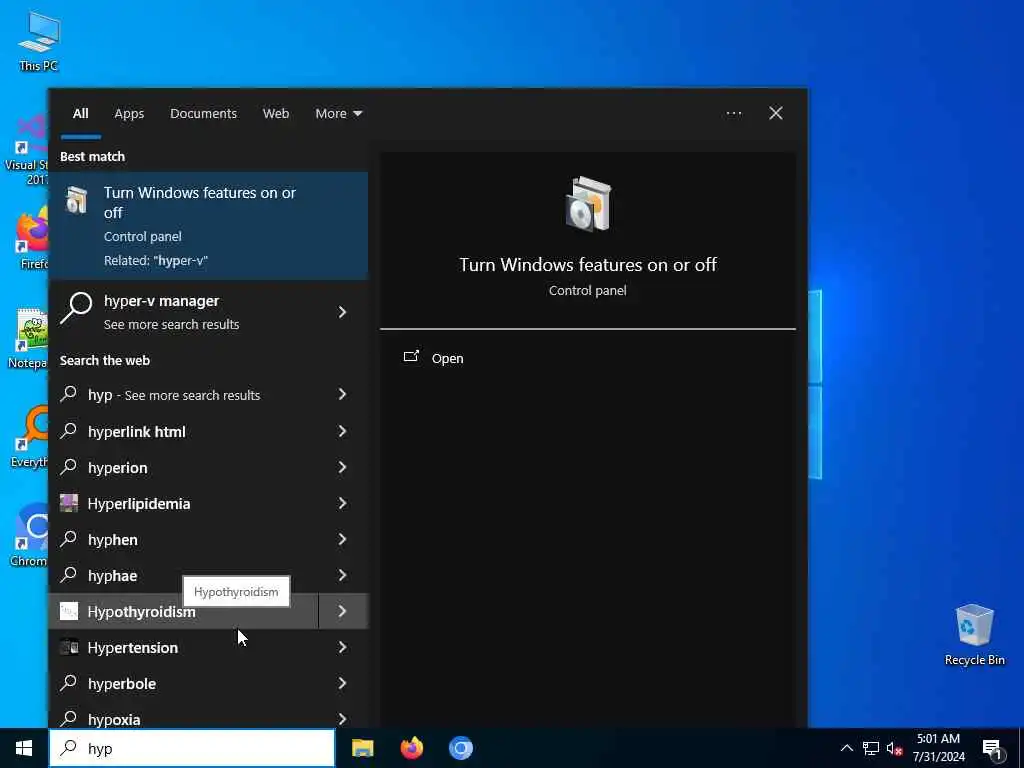
Task: Open the Windows Start button
Action: (x=24, y=748)
